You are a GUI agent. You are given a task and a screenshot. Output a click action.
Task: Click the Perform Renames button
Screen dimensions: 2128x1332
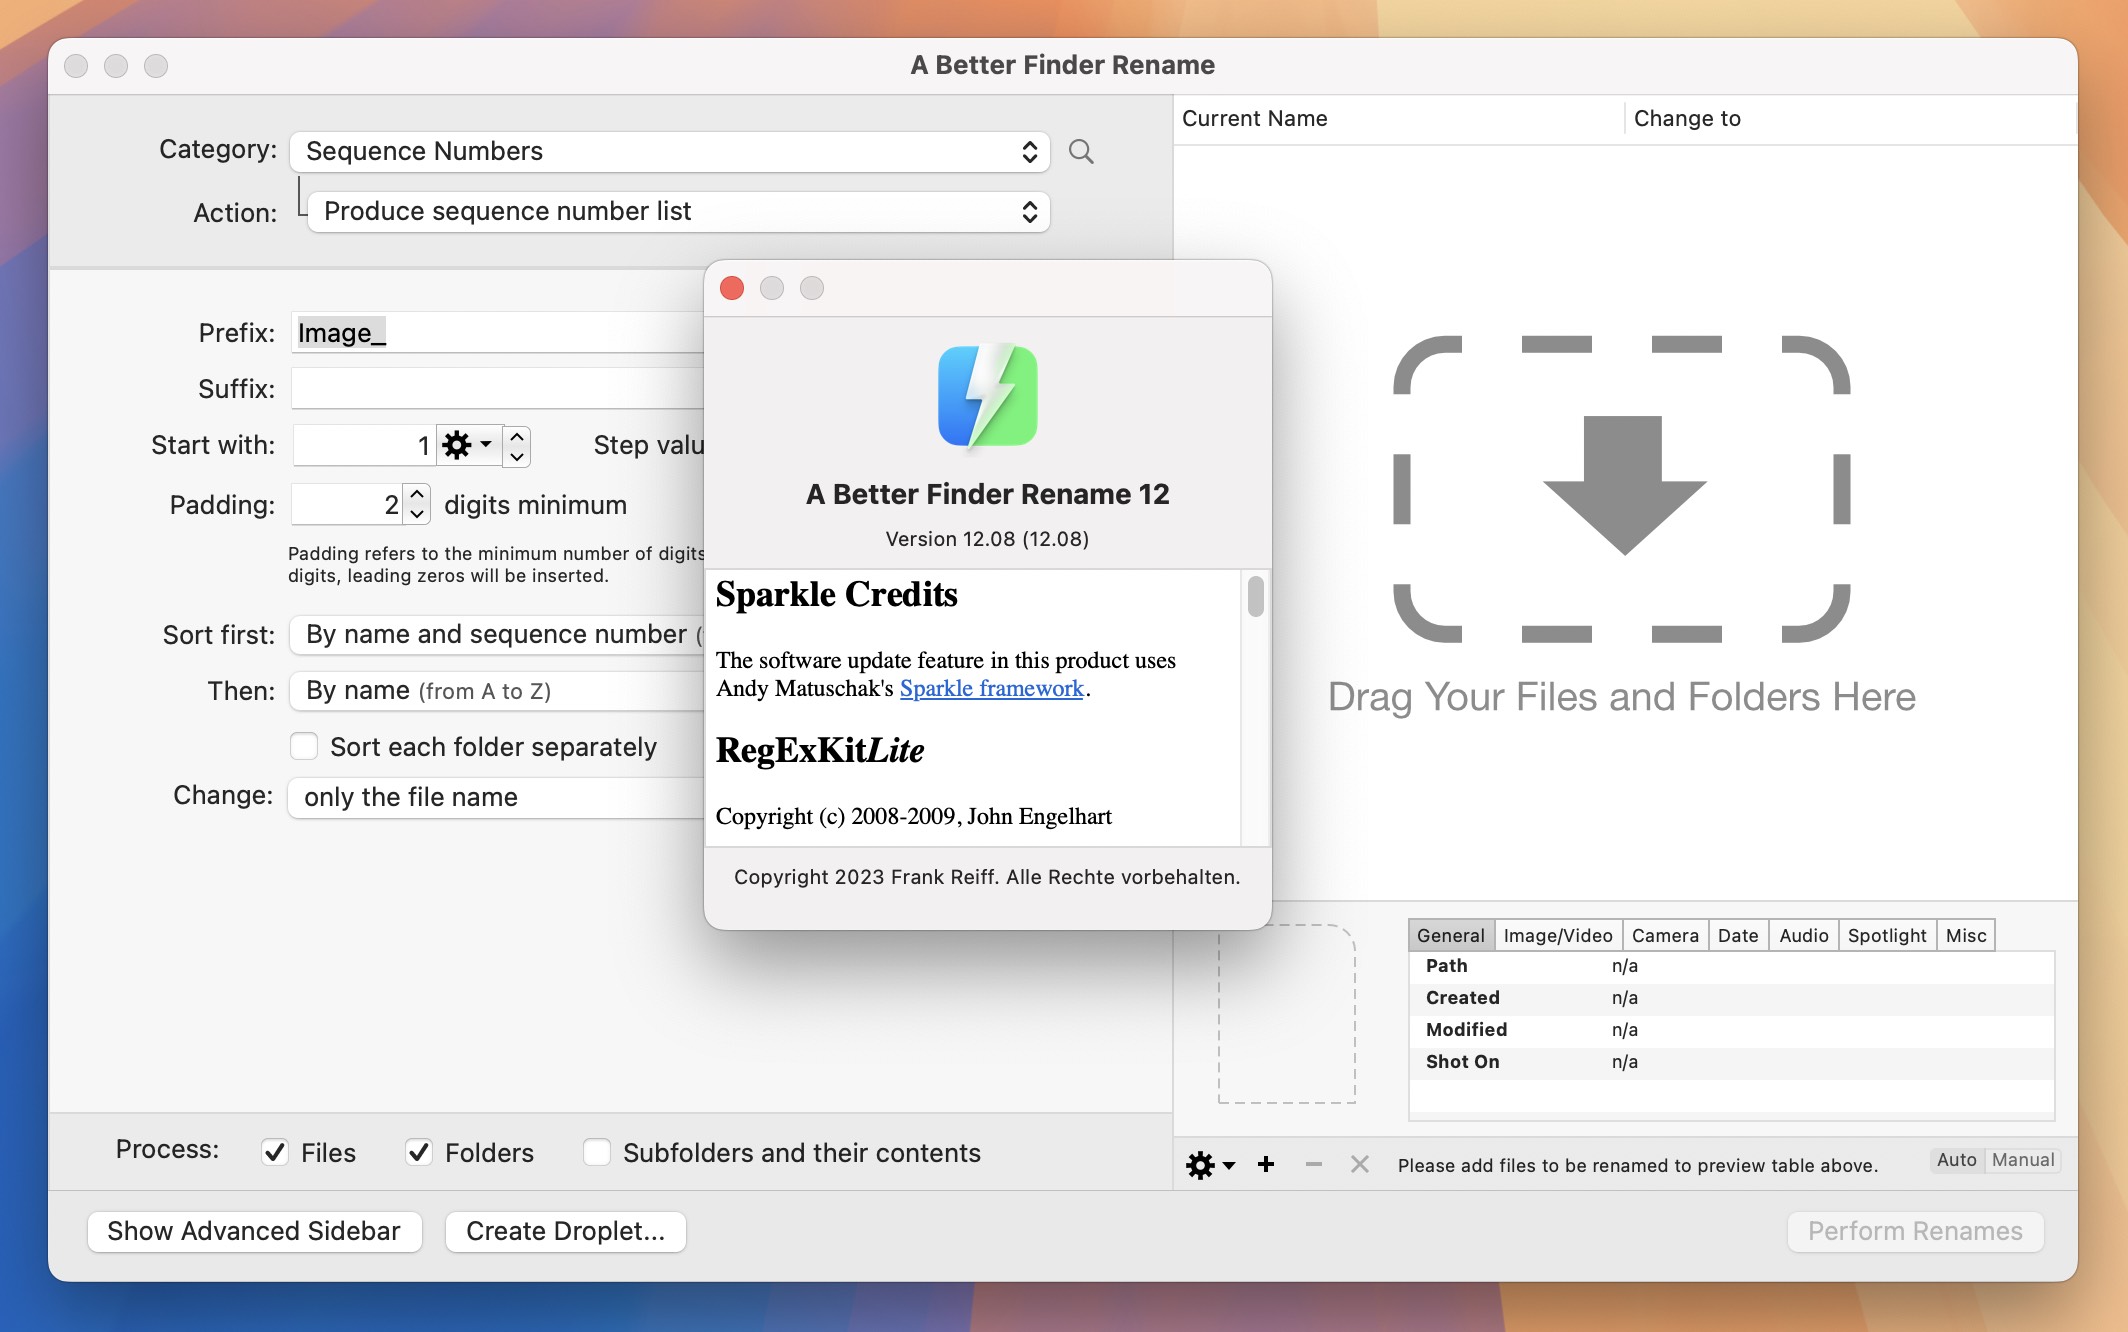pyautogui.click(x=1915, y=1231)
